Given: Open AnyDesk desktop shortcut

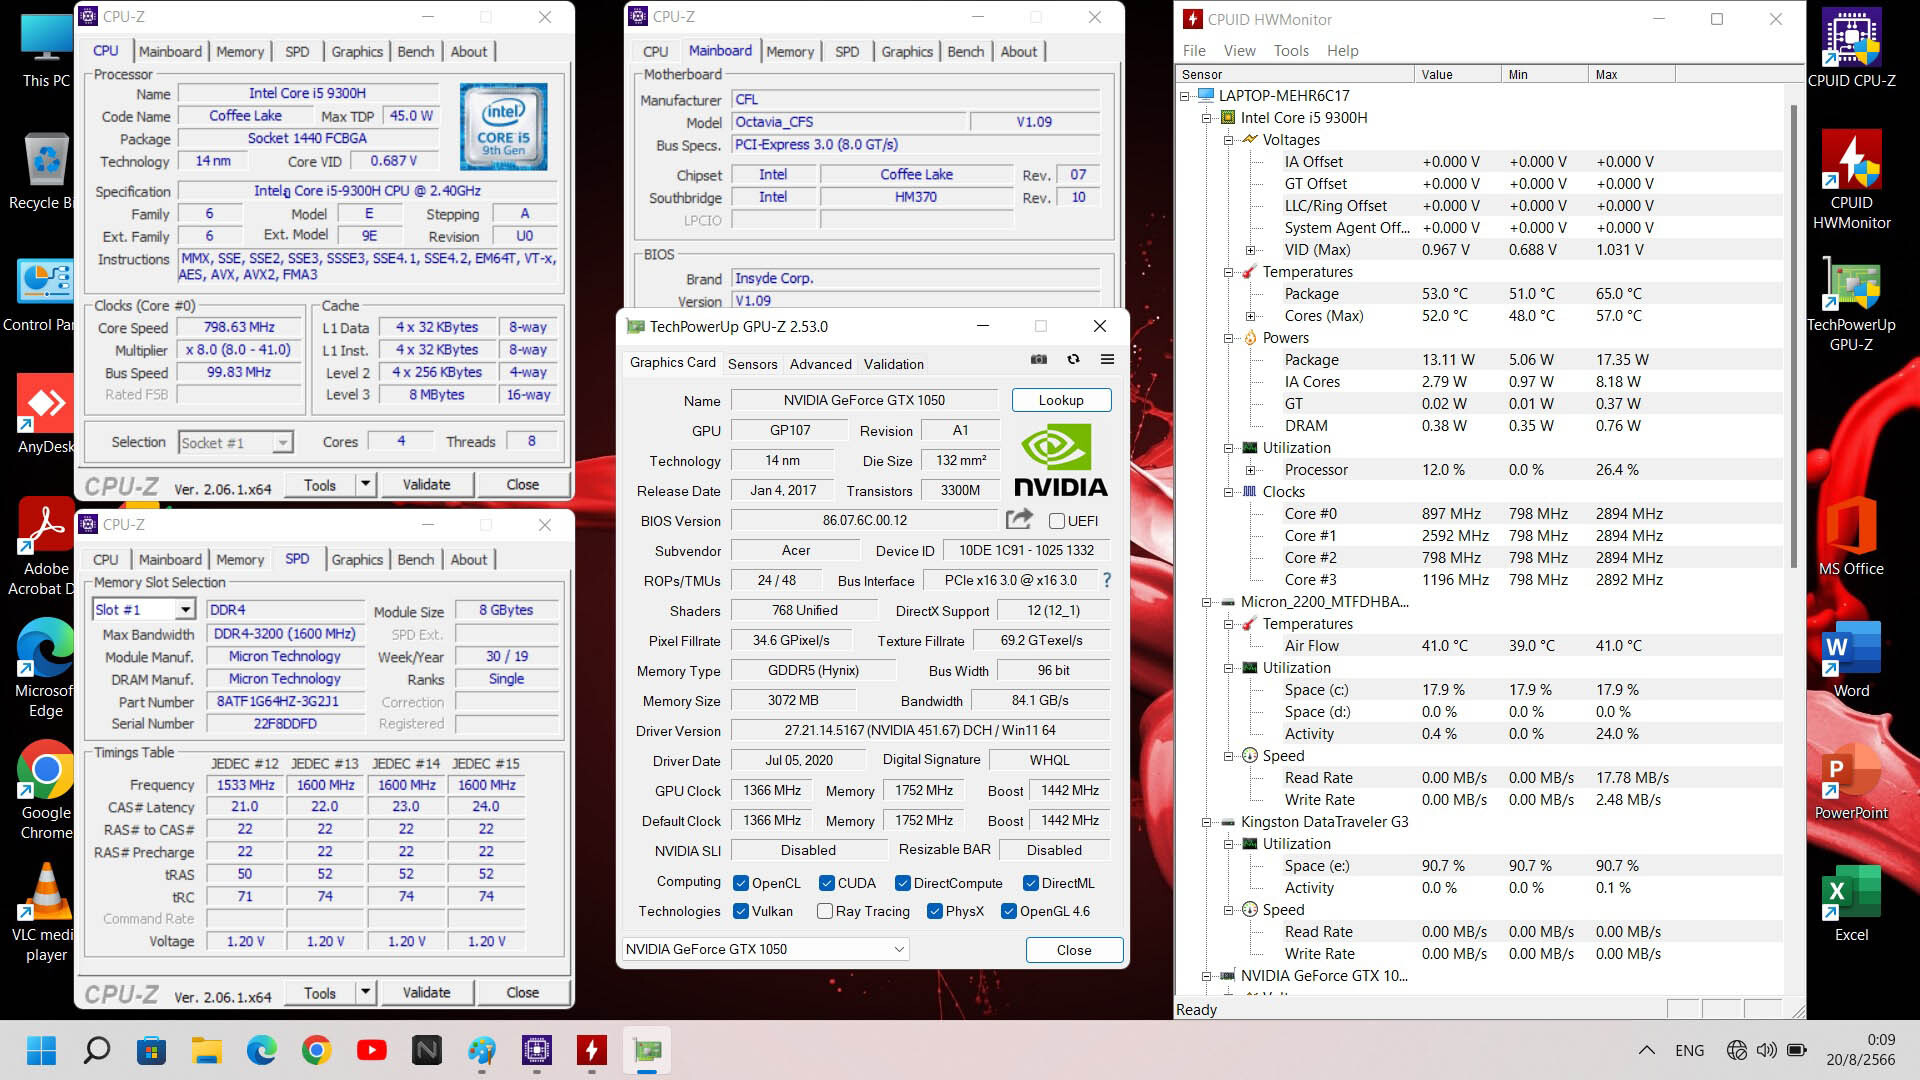Looking at the screenshot, I should click(46, 415).
